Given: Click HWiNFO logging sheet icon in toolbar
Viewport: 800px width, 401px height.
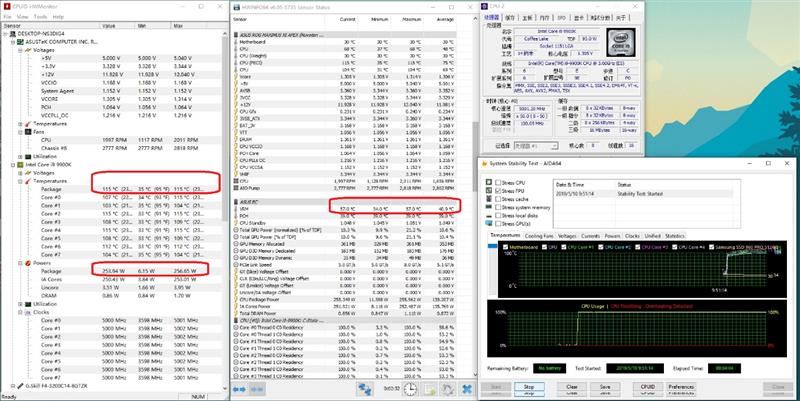Looking at the screenshot, I should [x=429, y=389].
